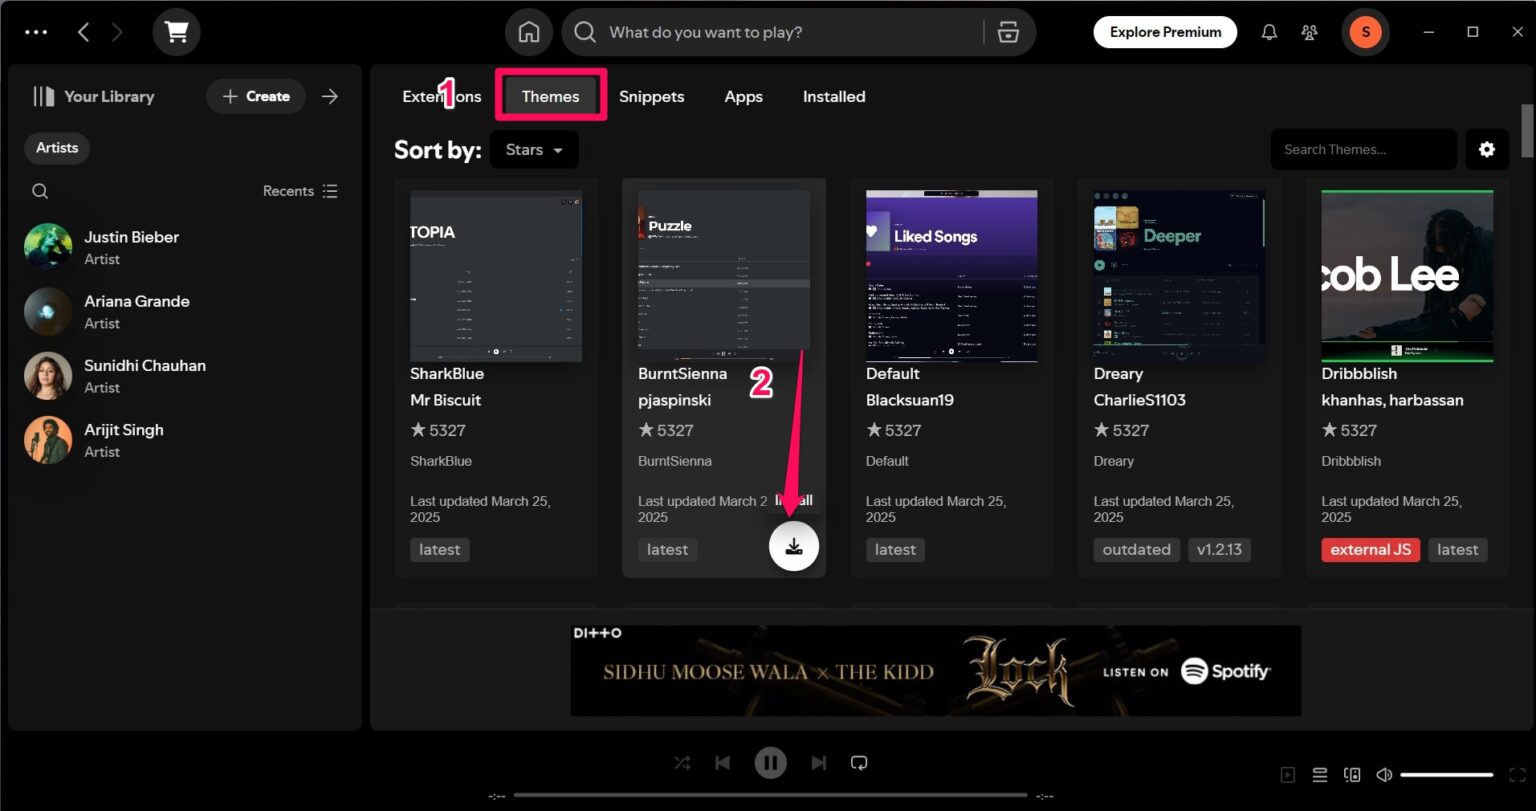This screenshot has height=811, width=1536.
Task: Open the notifications bell
Action: 1269,32
